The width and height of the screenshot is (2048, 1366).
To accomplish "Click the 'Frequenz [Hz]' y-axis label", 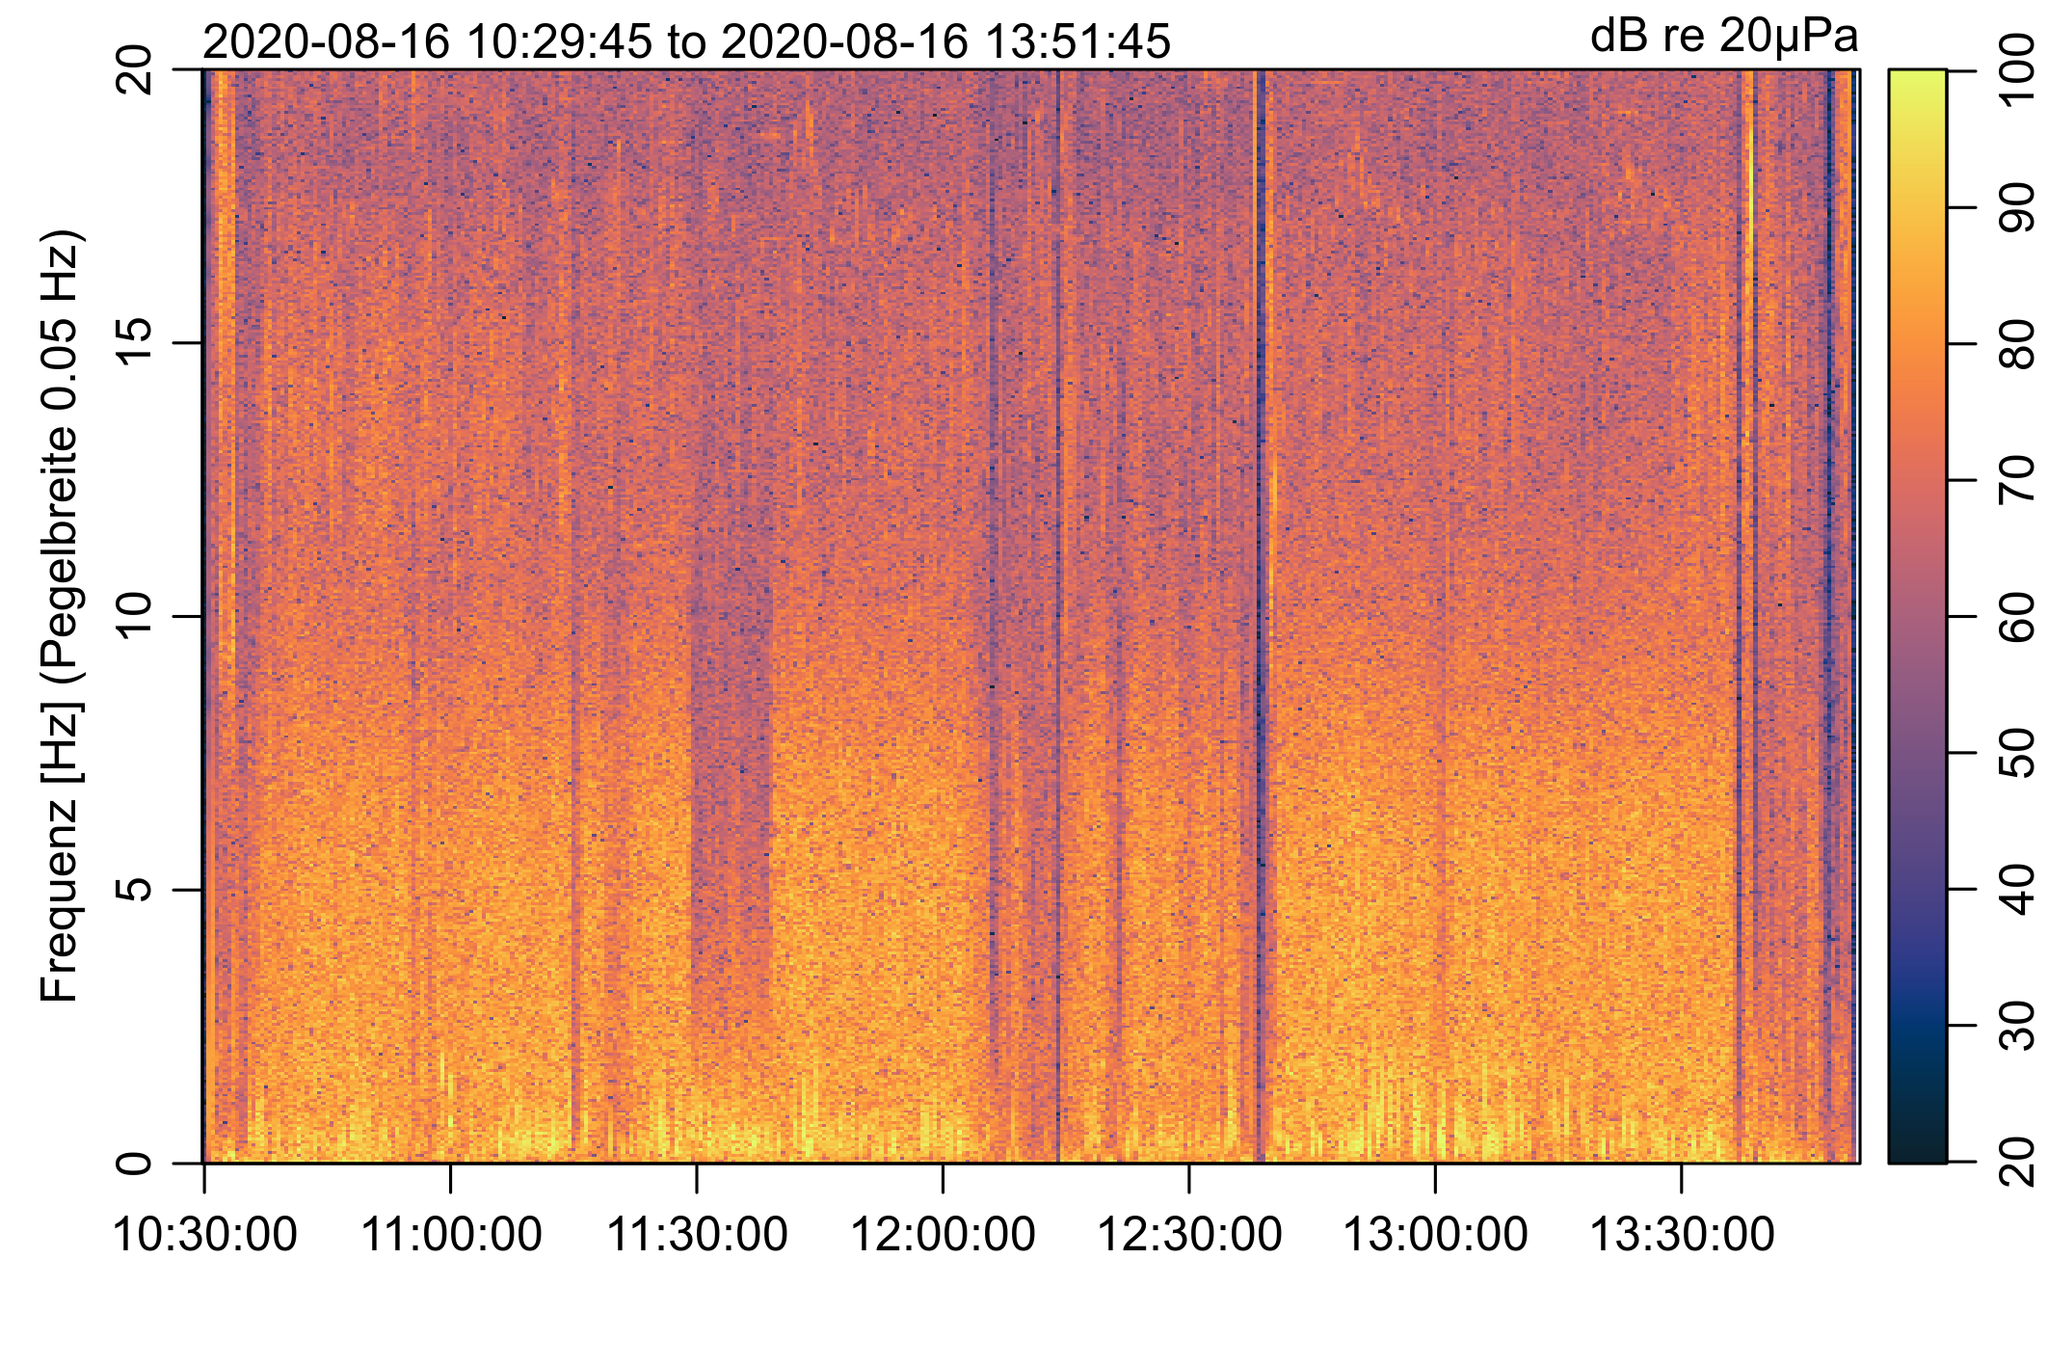I will 60,616.
